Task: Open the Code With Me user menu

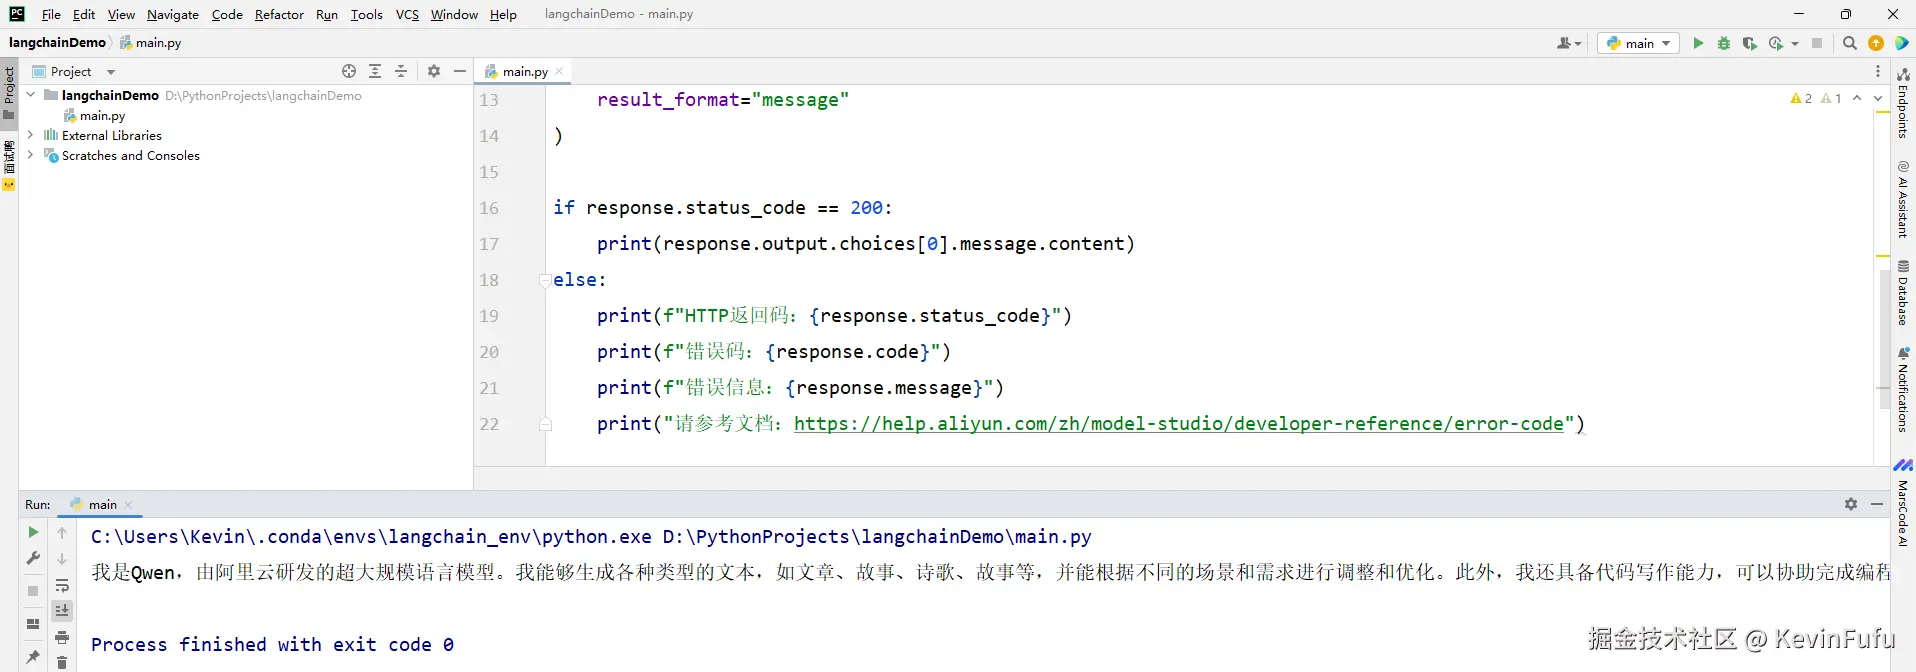Action: pos(1569,43)
